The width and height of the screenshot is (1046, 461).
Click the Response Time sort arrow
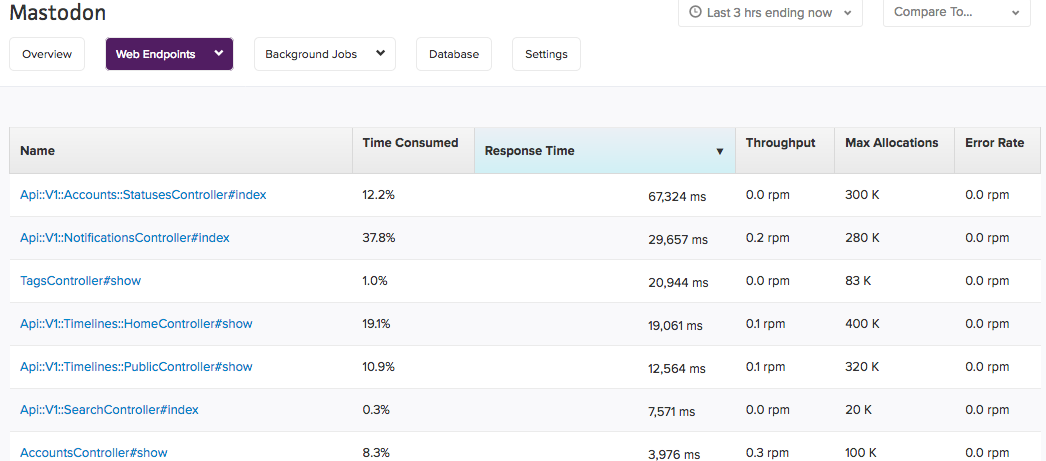pyautogui.click(x=720, y=151)
